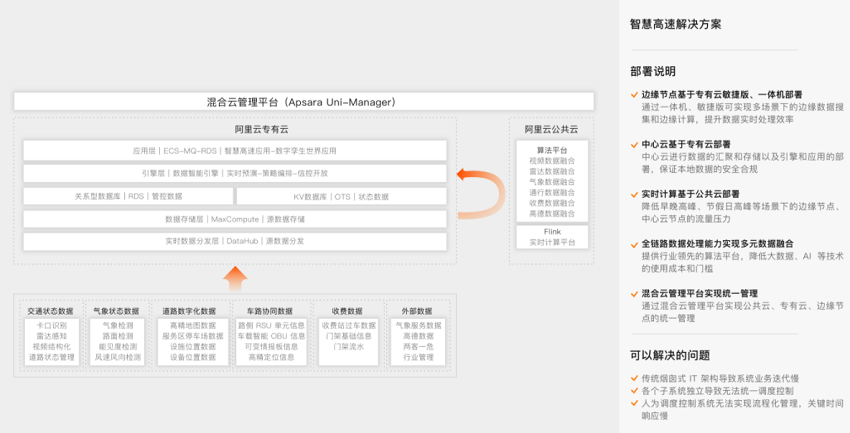Click 收费站过车数据 item
Viewport: 850px width, 433px height.
click(x=349, y=326)
